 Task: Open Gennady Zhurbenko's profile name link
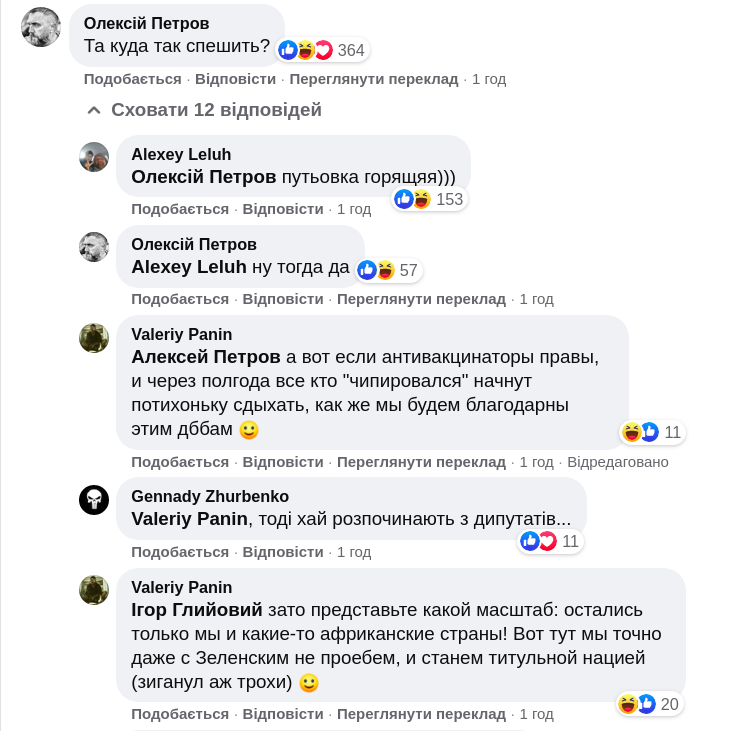(x=210, y=497)
